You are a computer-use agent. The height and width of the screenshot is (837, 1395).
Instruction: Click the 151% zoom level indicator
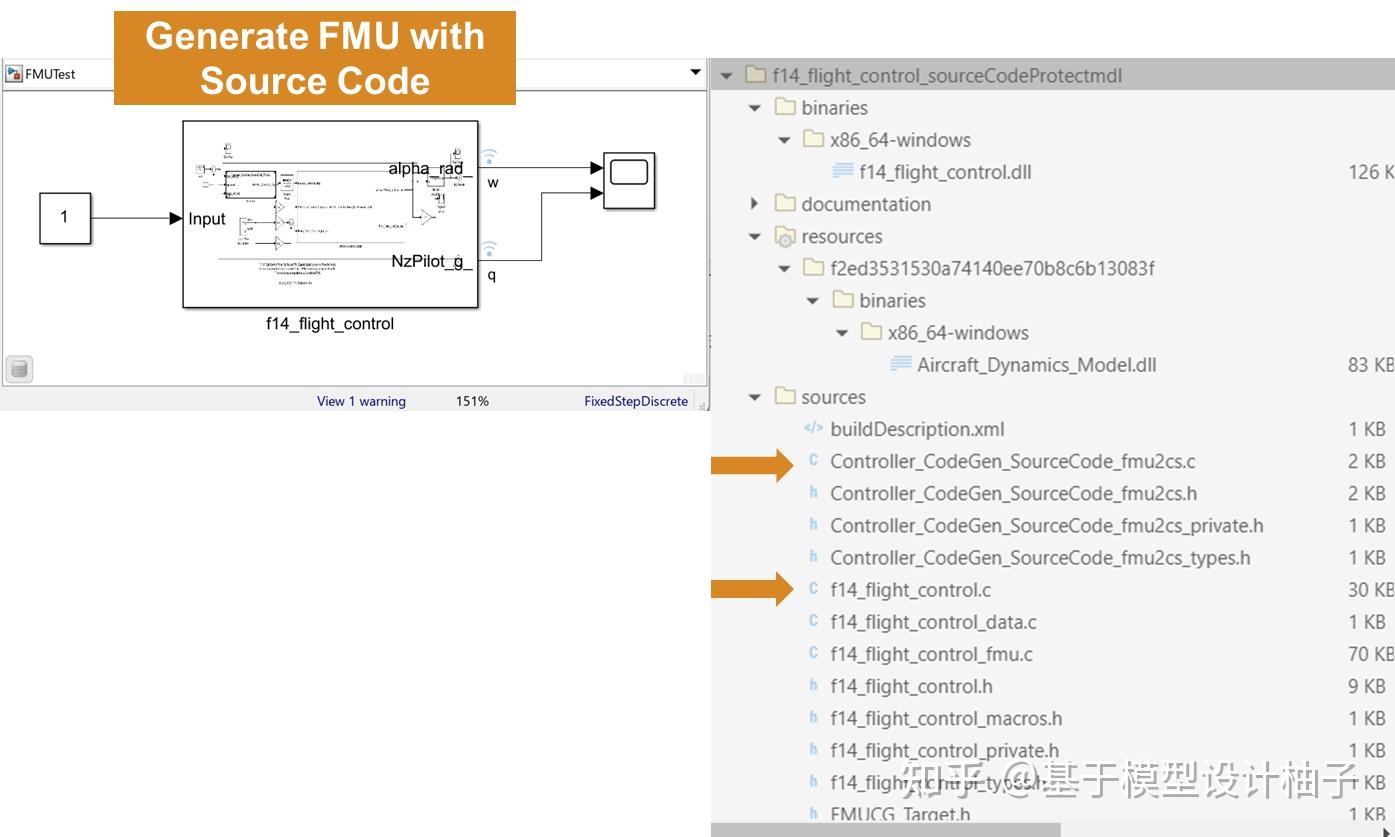point(472,400)
